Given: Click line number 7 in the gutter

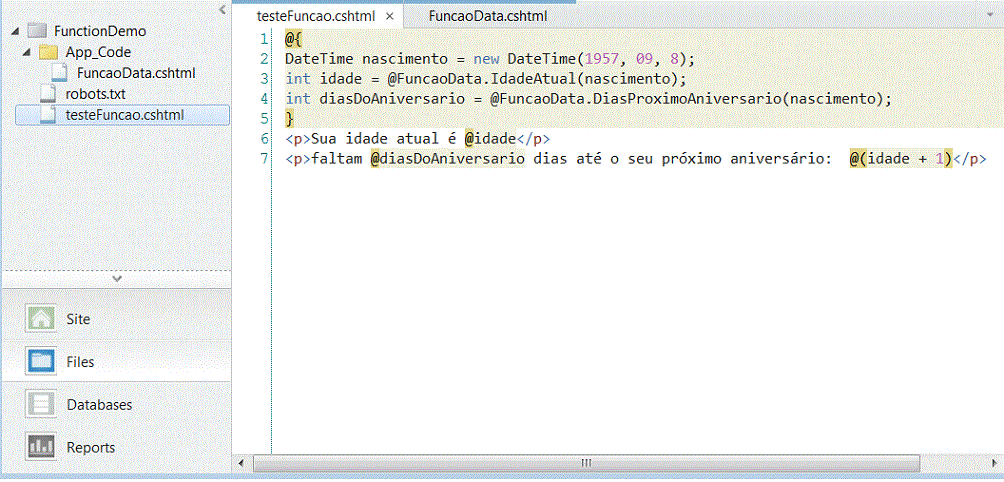Looking at the screenshot, I should tap(264, 159).
